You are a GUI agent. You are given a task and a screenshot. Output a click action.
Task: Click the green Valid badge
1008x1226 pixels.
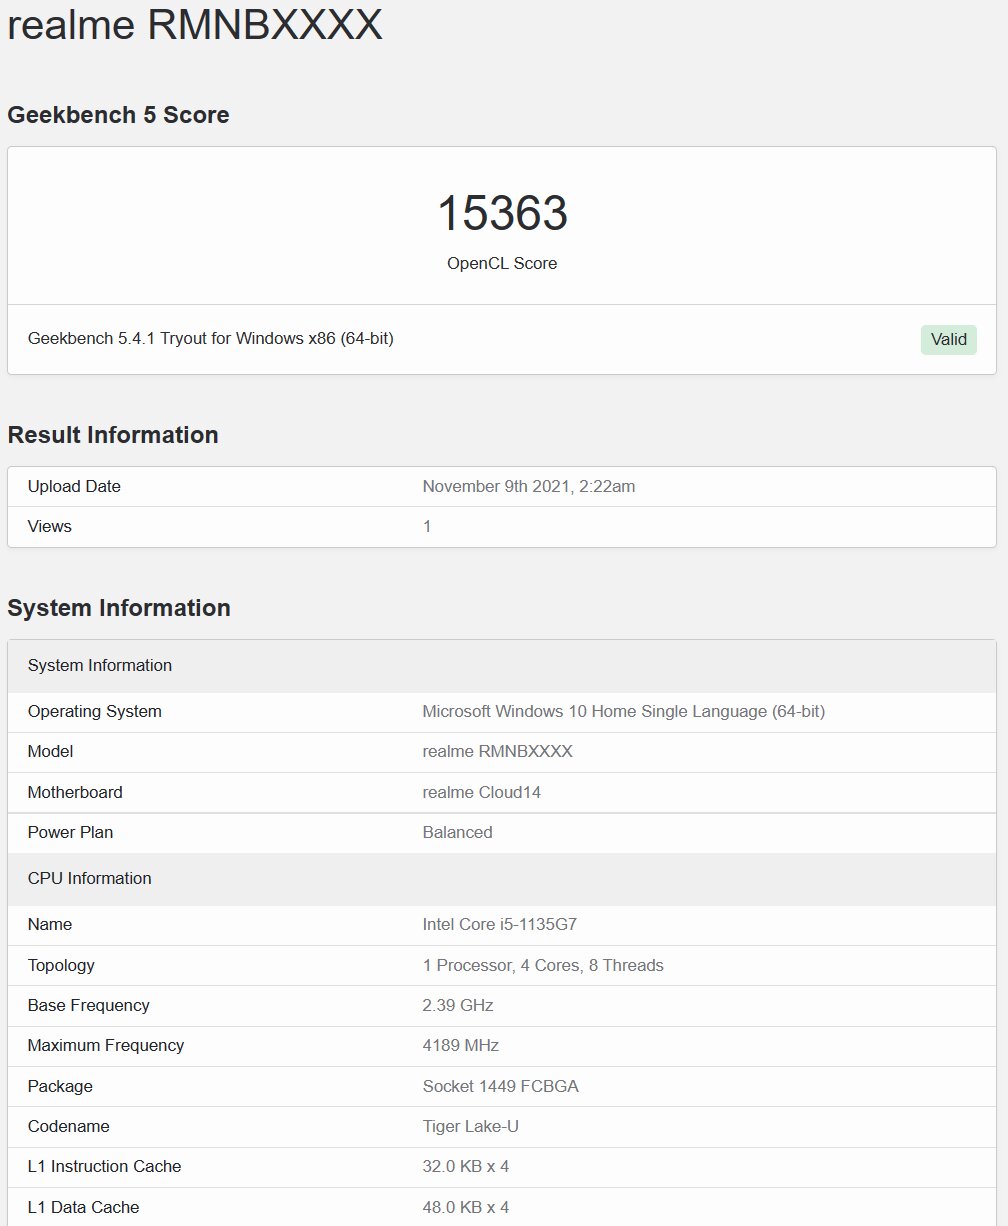[948, 339]
